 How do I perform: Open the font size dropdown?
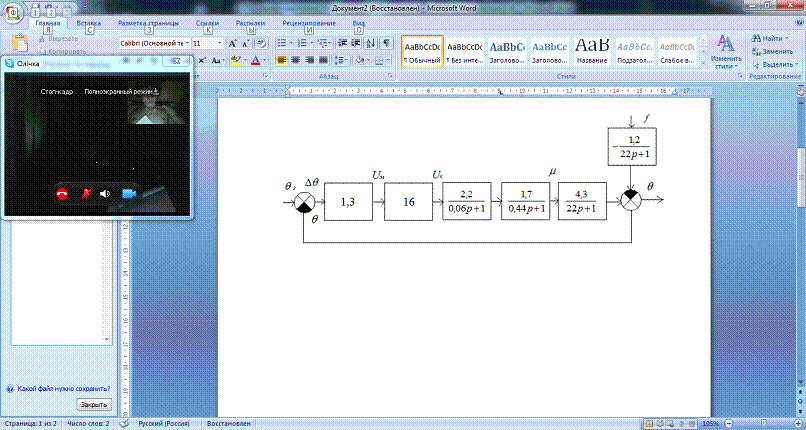pos(219,44)
